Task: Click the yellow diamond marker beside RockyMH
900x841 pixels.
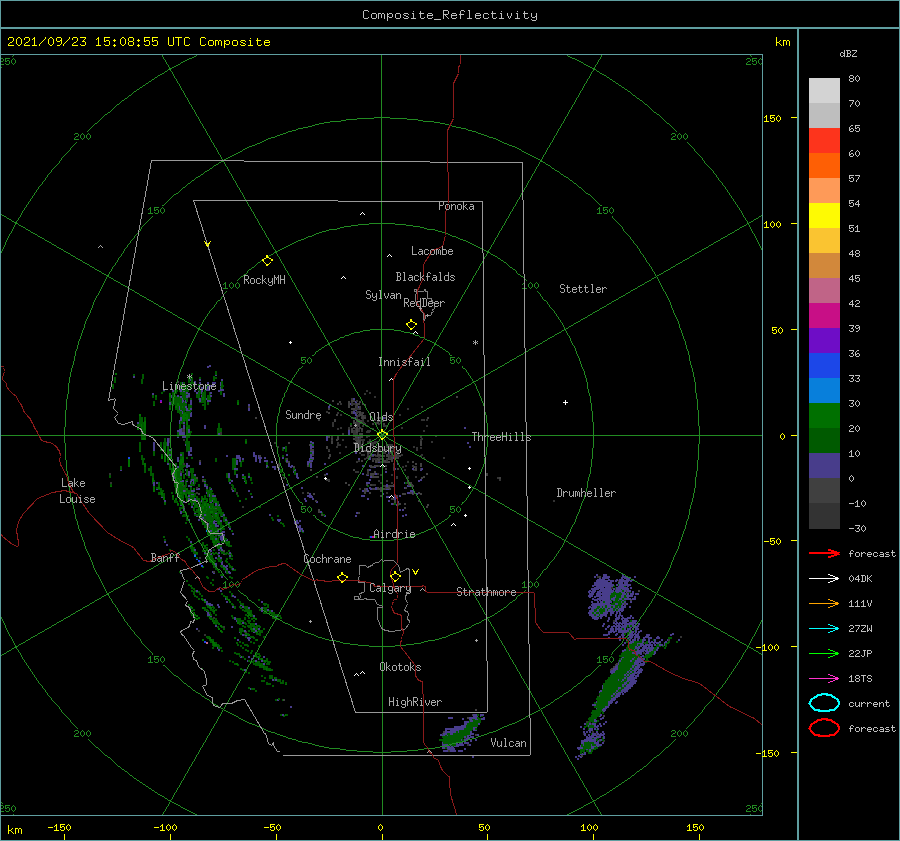Action: click(267, 261)
